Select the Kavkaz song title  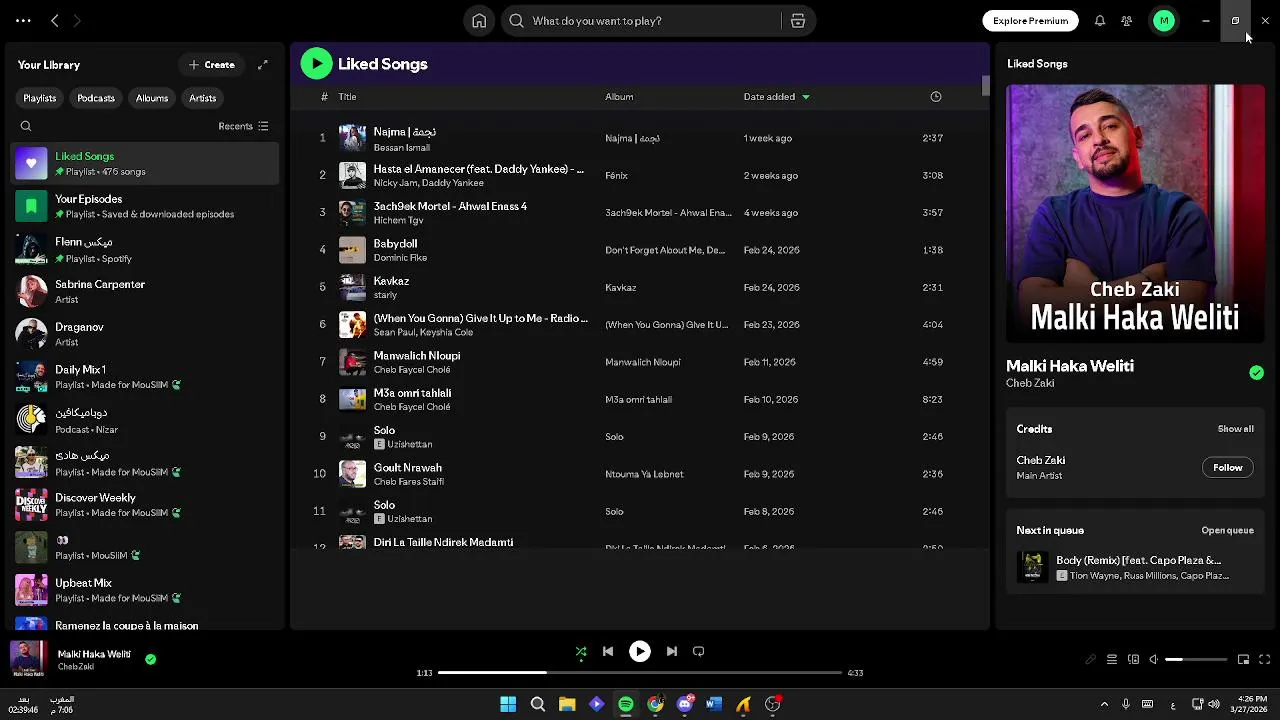click(391, 281)
